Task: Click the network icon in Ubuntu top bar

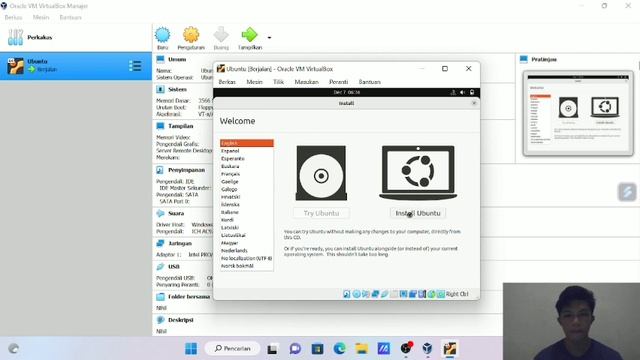Action: [x=453, y=92]
